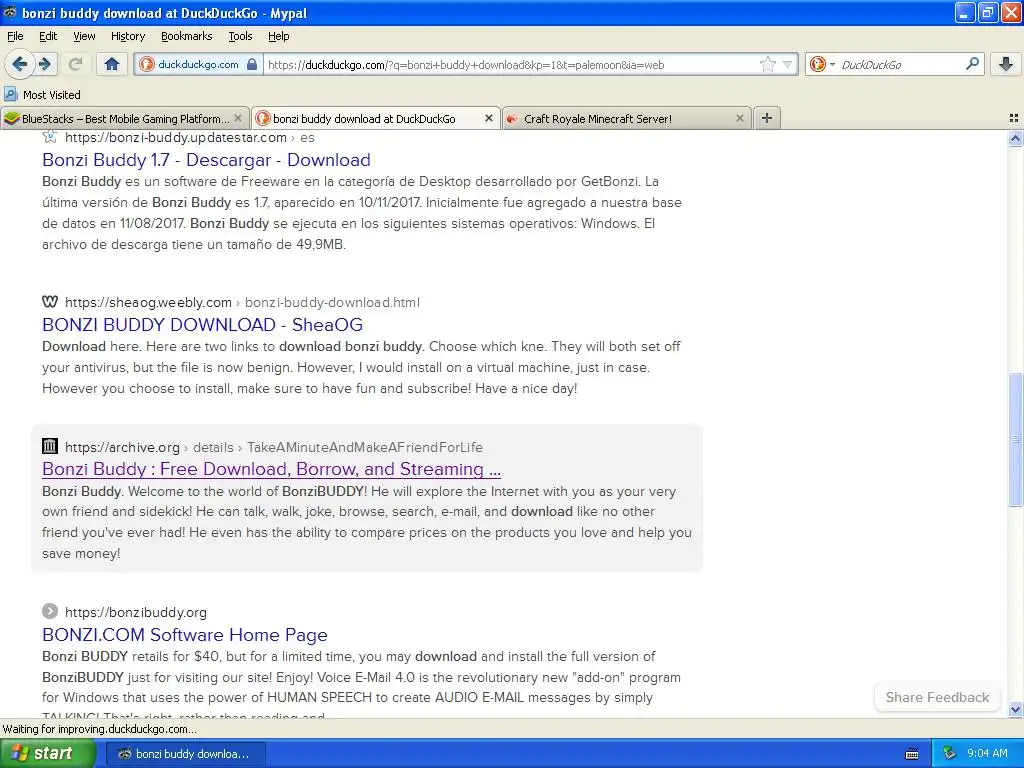Screen dimensions: 1024x768
Task: Go forward with the Forward arrow button
Action: point(44,64)
